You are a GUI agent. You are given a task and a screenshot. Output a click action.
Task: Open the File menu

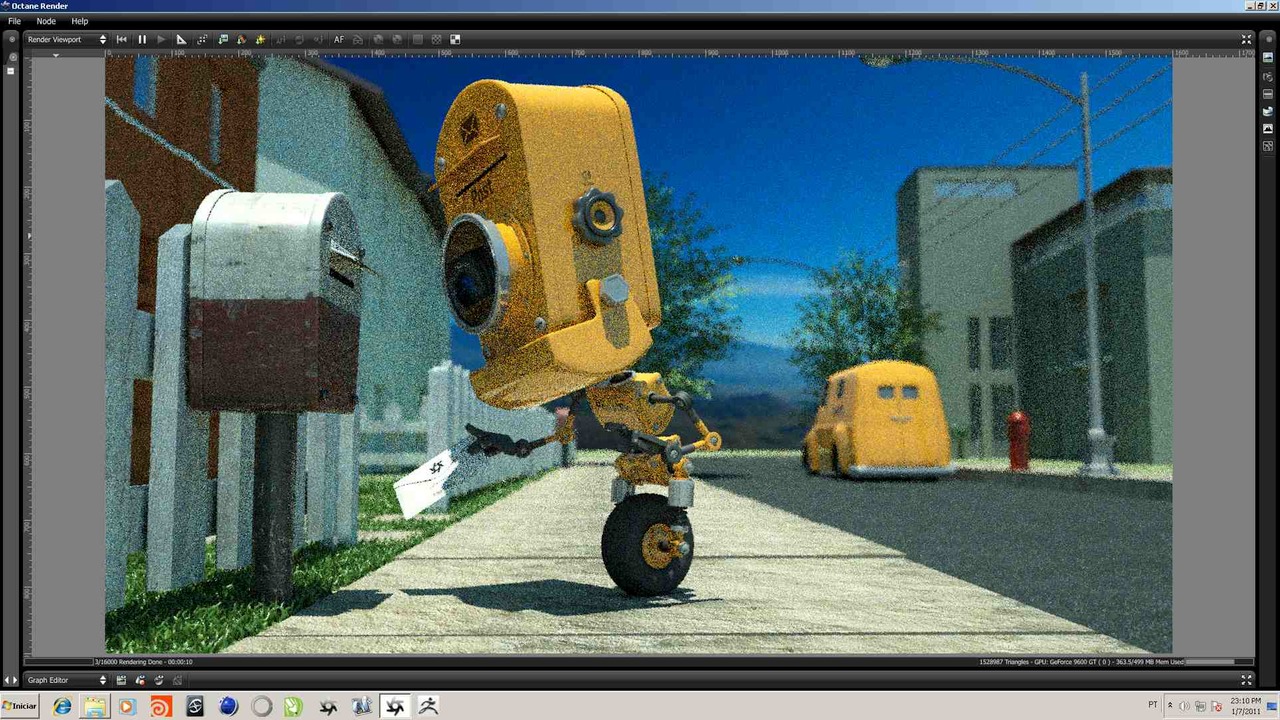pos(14,21)
